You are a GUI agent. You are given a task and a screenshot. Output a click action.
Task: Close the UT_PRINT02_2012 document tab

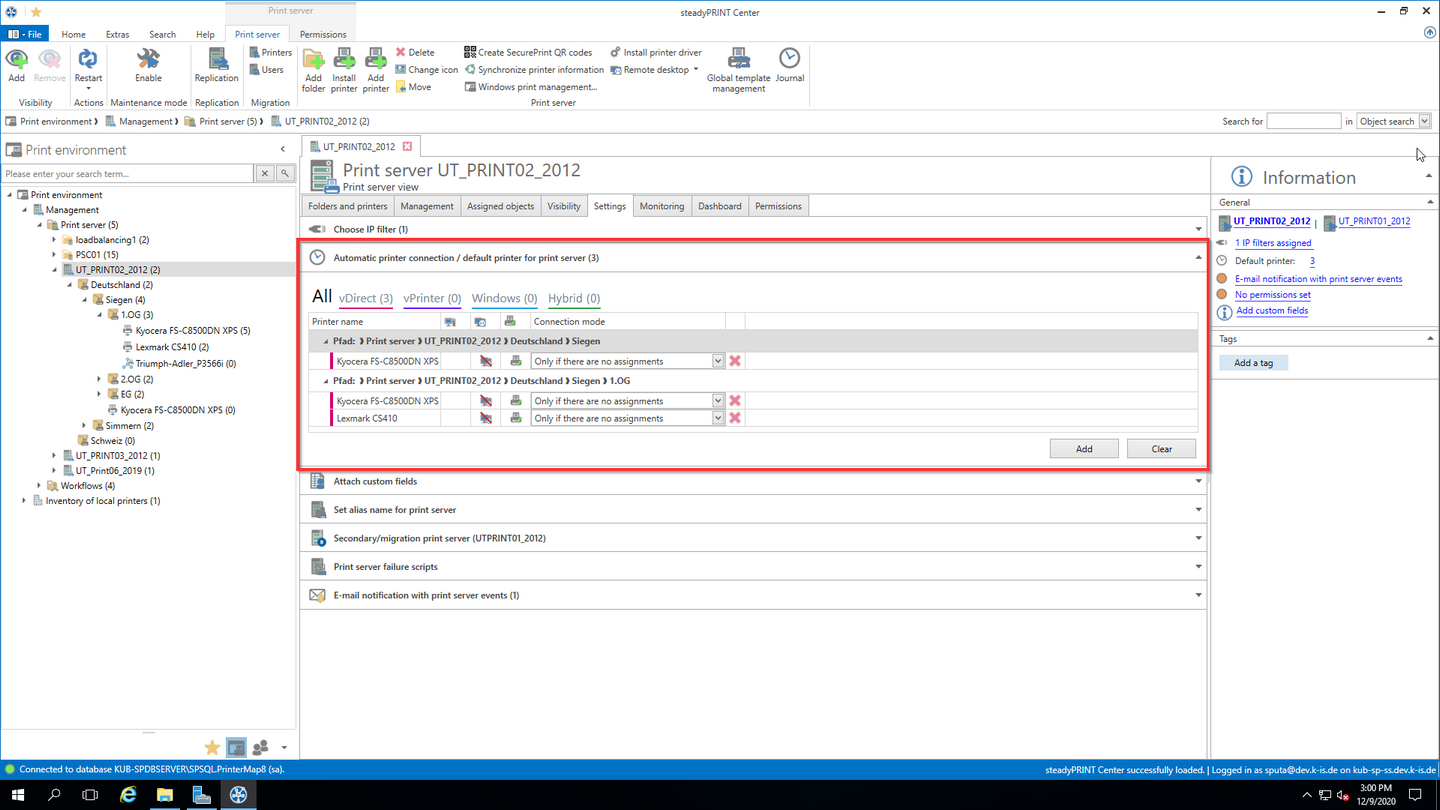(x=407, y=146)
